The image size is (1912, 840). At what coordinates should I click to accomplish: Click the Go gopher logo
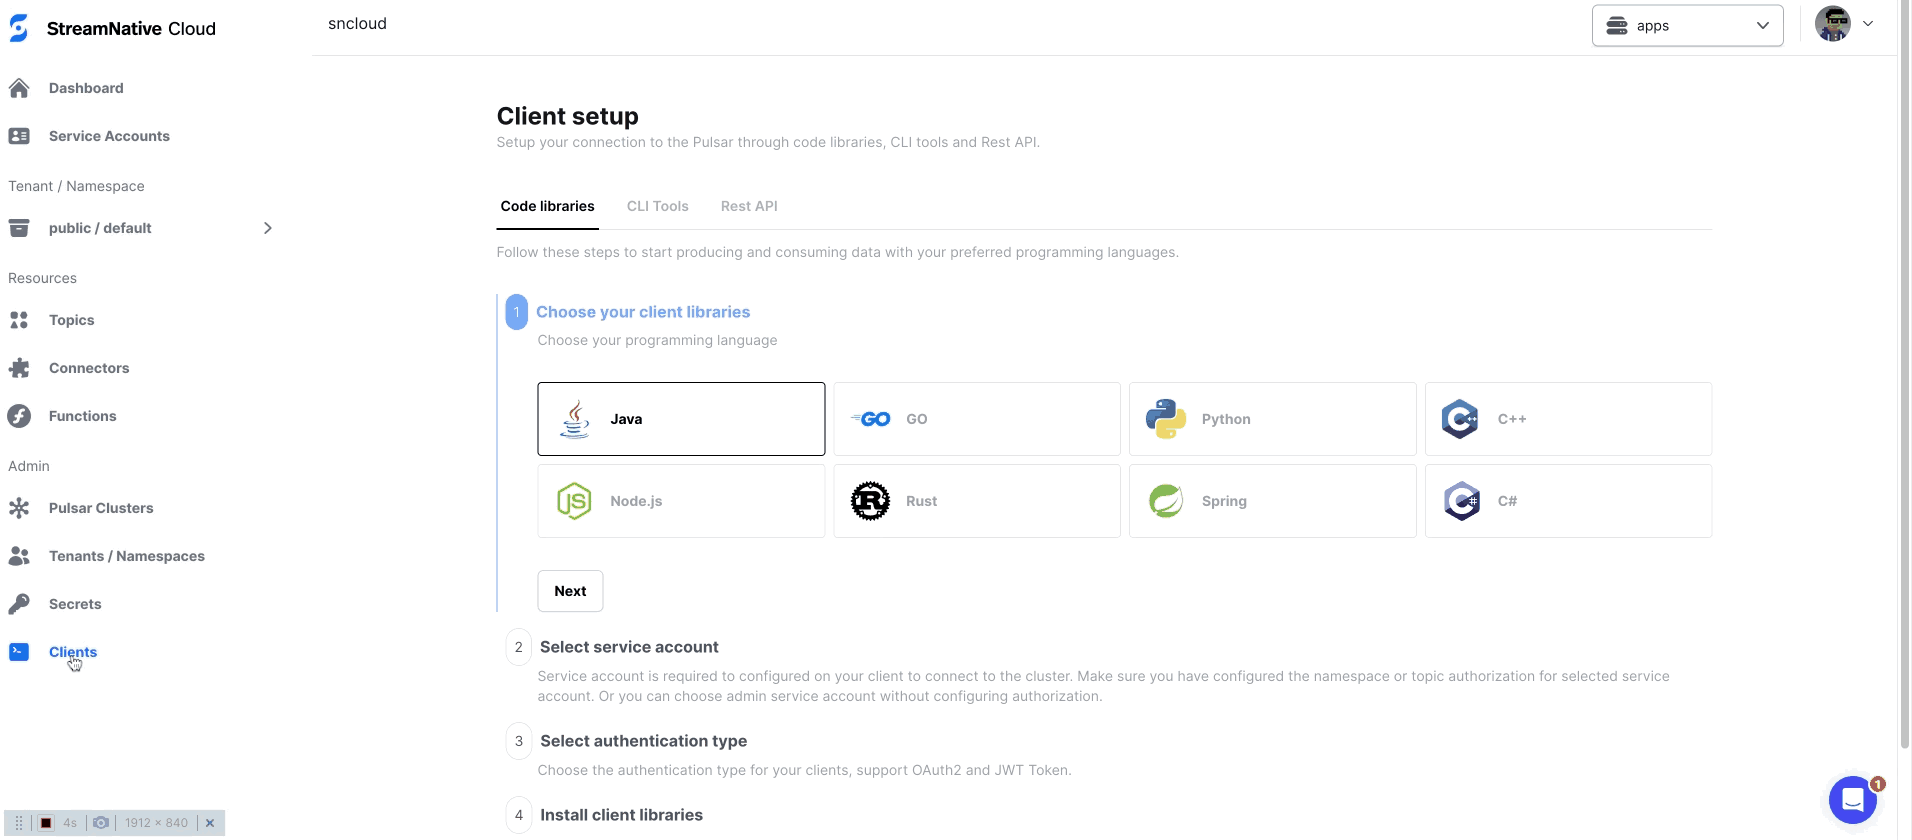(x=870, y=419)
